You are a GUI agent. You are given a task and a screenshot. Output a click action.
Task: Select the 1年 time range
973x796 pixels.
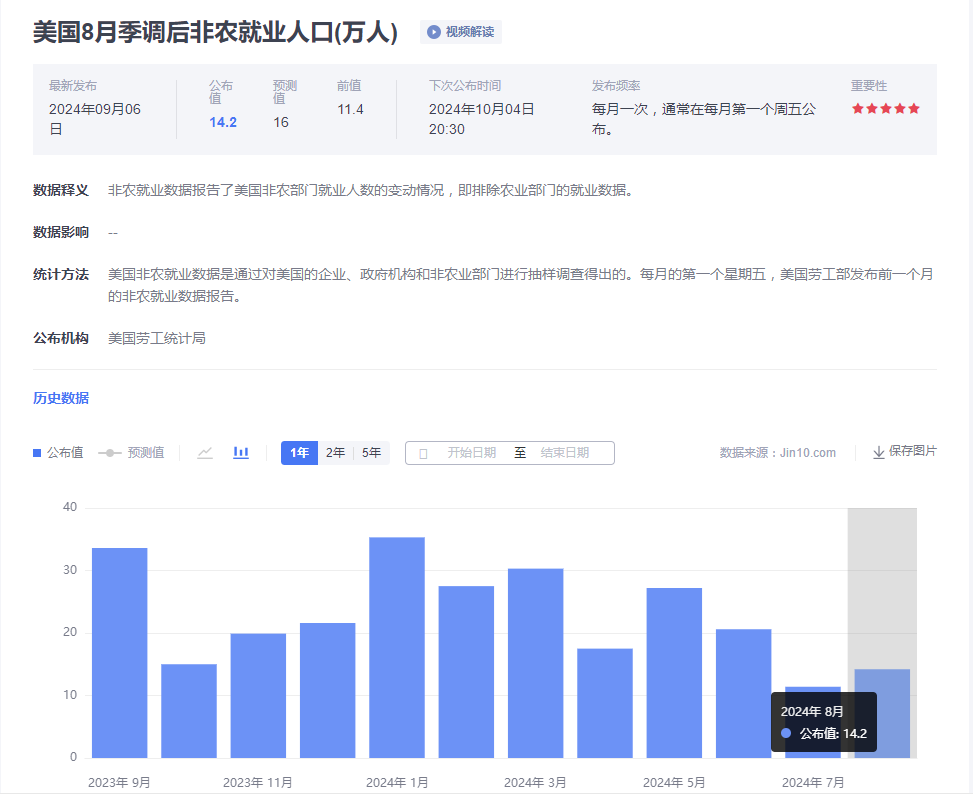click(x=299, y=453)
